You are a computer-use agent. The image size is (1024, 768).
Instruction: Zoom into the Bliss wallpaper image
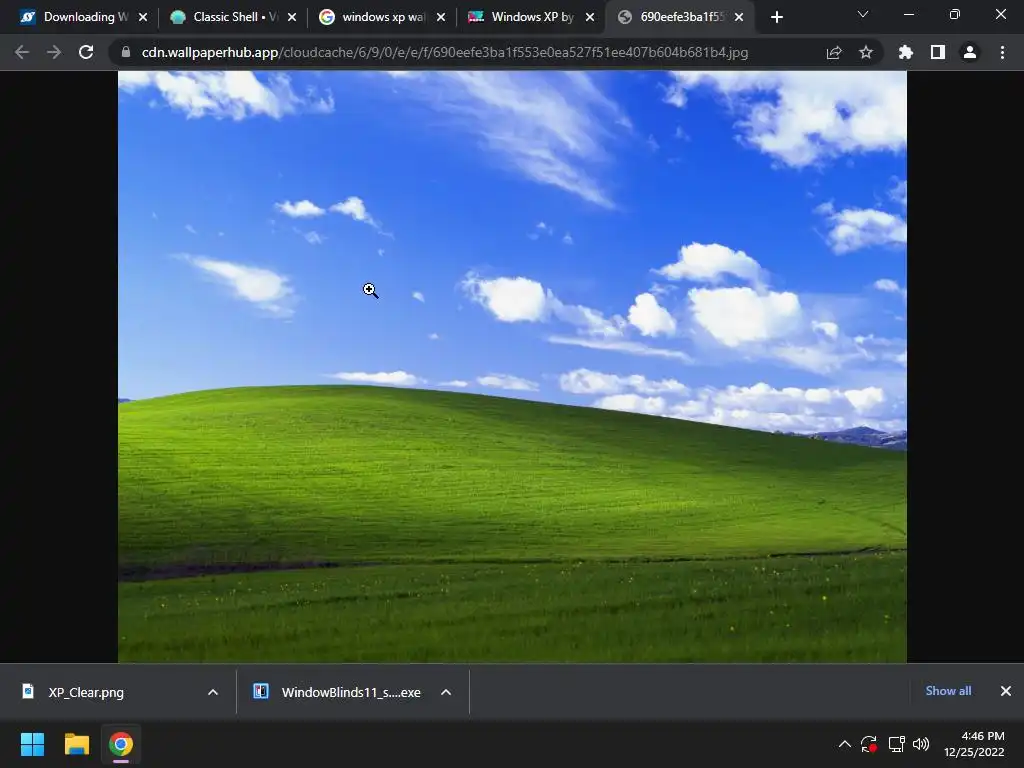512,366
